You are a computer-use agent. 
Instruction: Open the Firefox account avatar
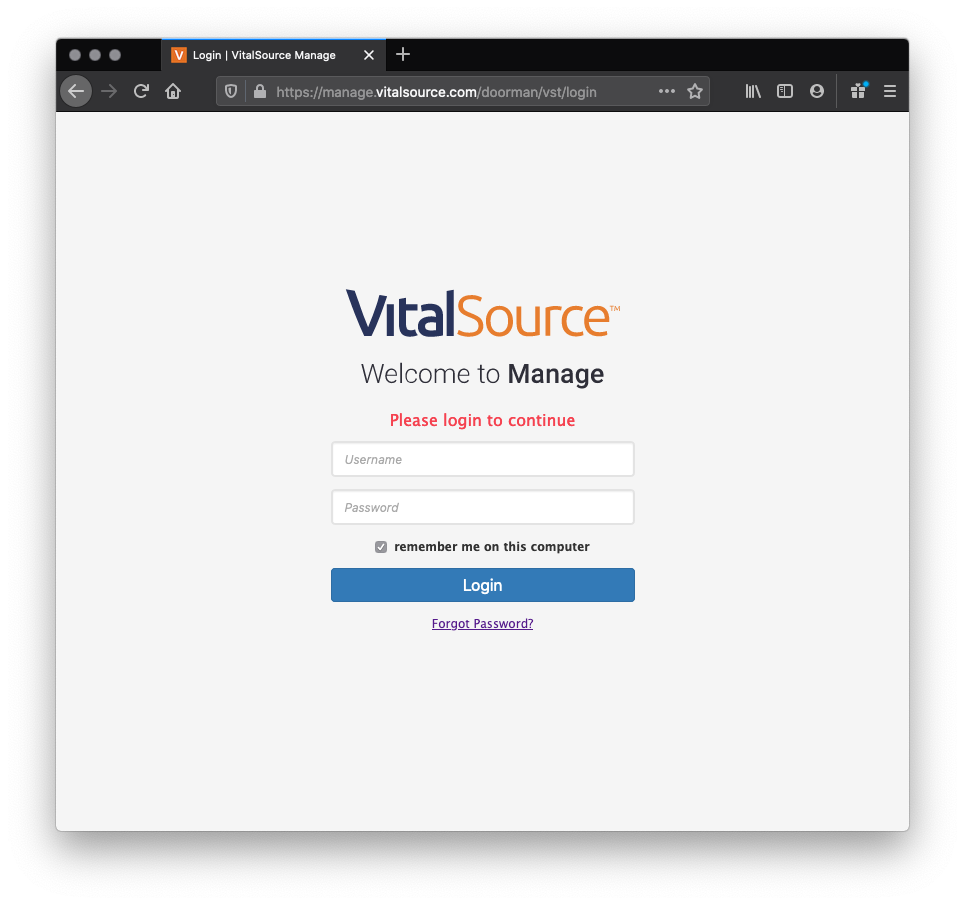point(817,92)
